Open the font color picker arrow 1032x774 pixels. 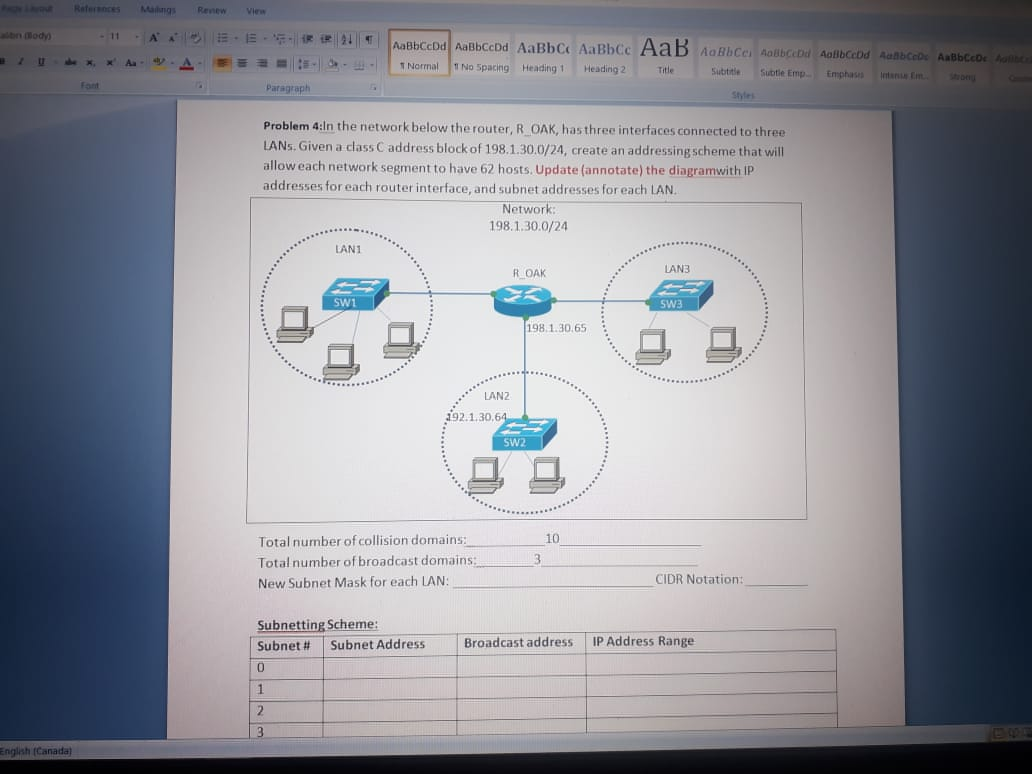click(199, 63)
